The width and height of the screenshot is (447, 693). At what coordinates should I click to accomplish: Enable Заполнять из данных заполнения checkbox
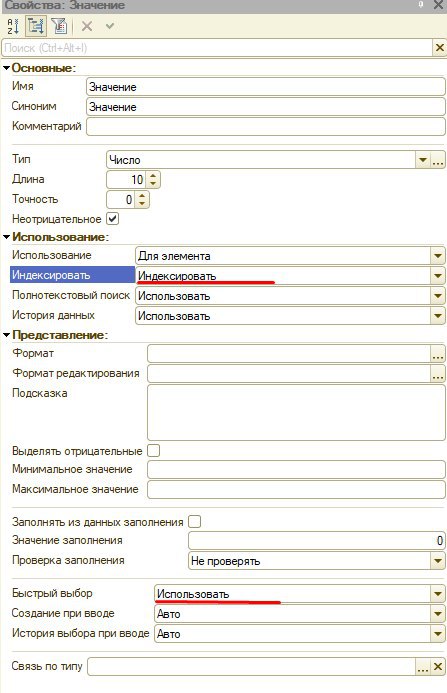click(x=195, y=522)
